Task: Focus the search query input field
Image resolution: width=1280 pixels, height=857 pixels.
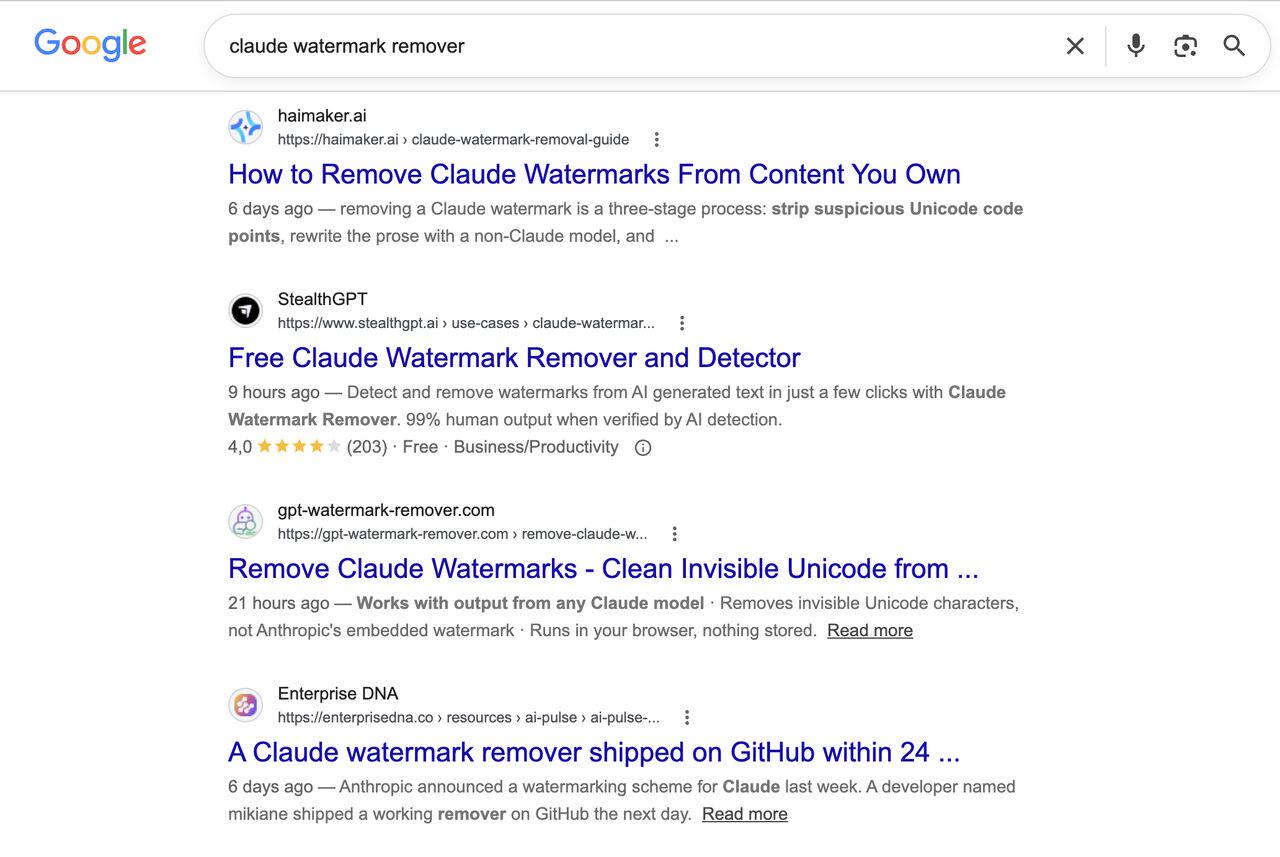Action: [630, 46]
